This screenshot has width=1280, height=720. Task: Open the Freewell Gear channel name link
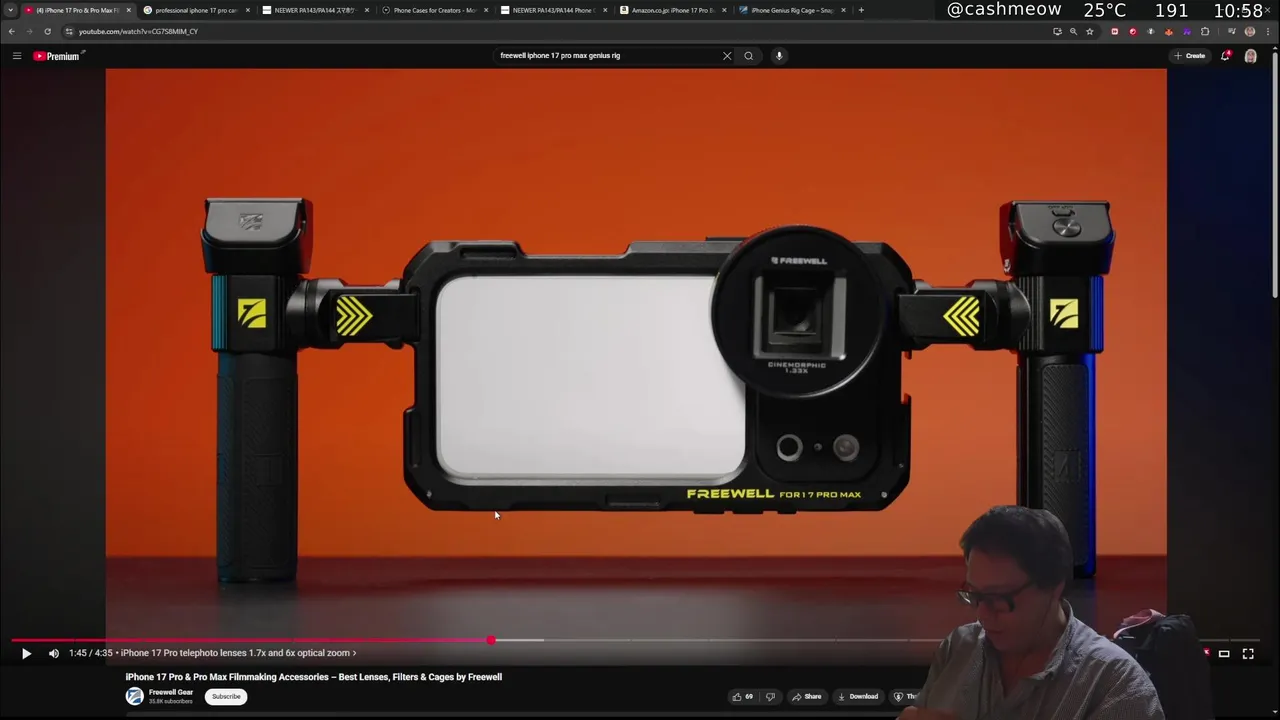[x=171, y=692]
